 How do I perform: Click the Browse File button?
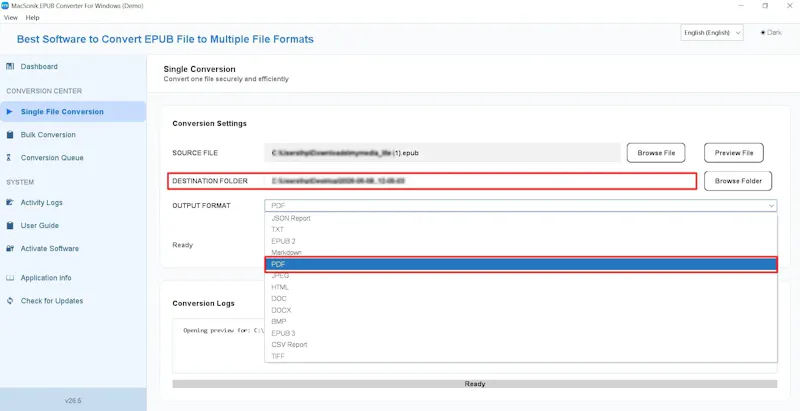pyautogui.click(x=656, y=153)
